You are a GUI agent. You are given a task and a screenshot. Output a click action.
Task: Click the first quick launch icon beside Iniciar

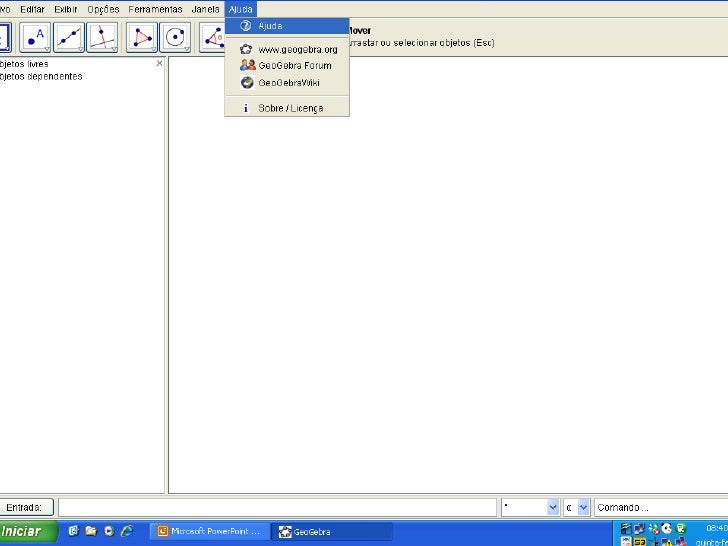73,531
